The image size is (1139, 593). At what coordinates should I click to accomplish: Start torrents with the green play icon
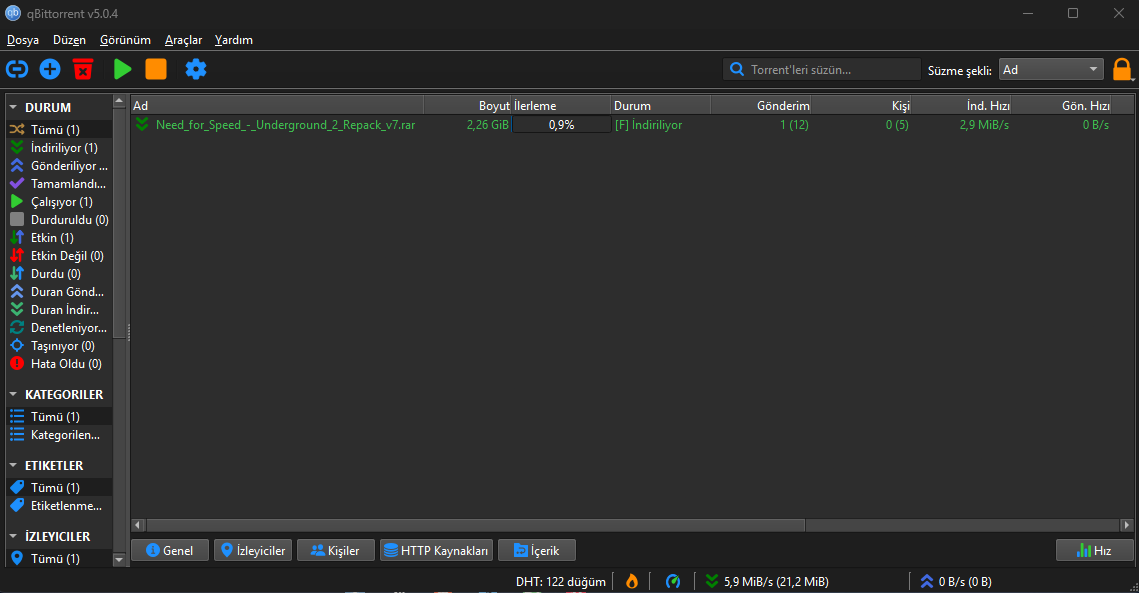[x=122, y=69]
